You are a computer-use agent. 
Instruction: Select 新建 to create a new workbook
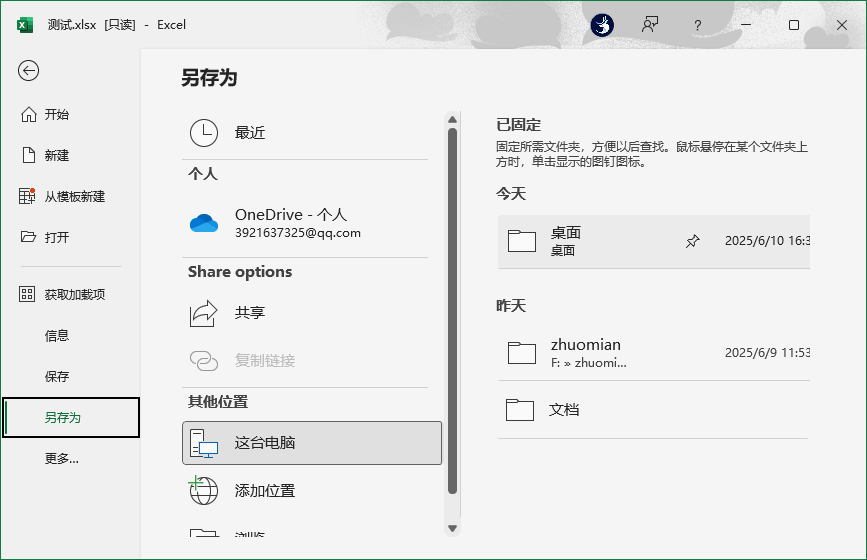click(71, 155)
